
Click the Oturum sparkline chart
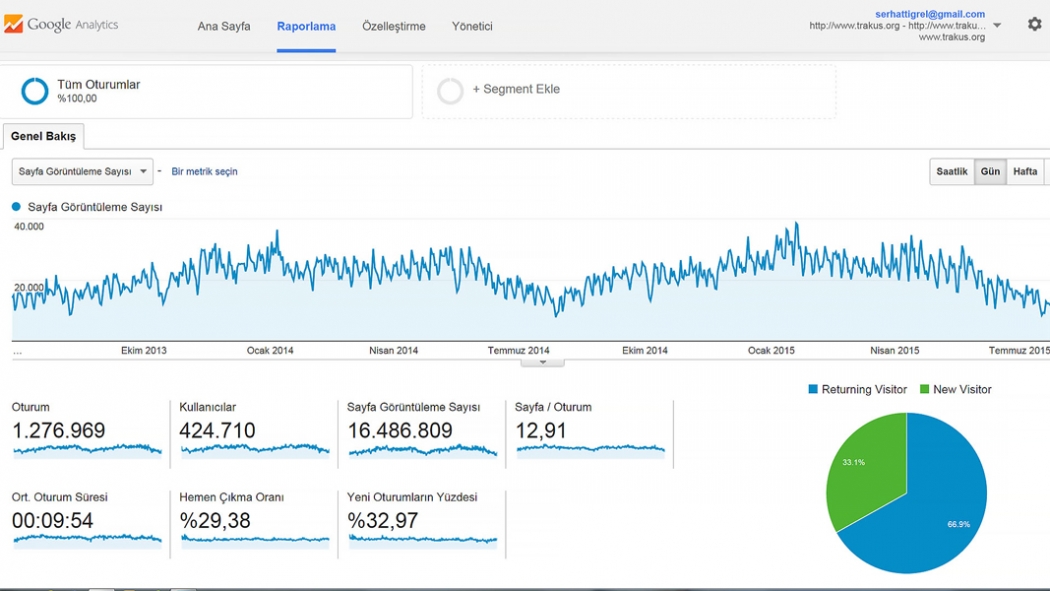[87, 450]
